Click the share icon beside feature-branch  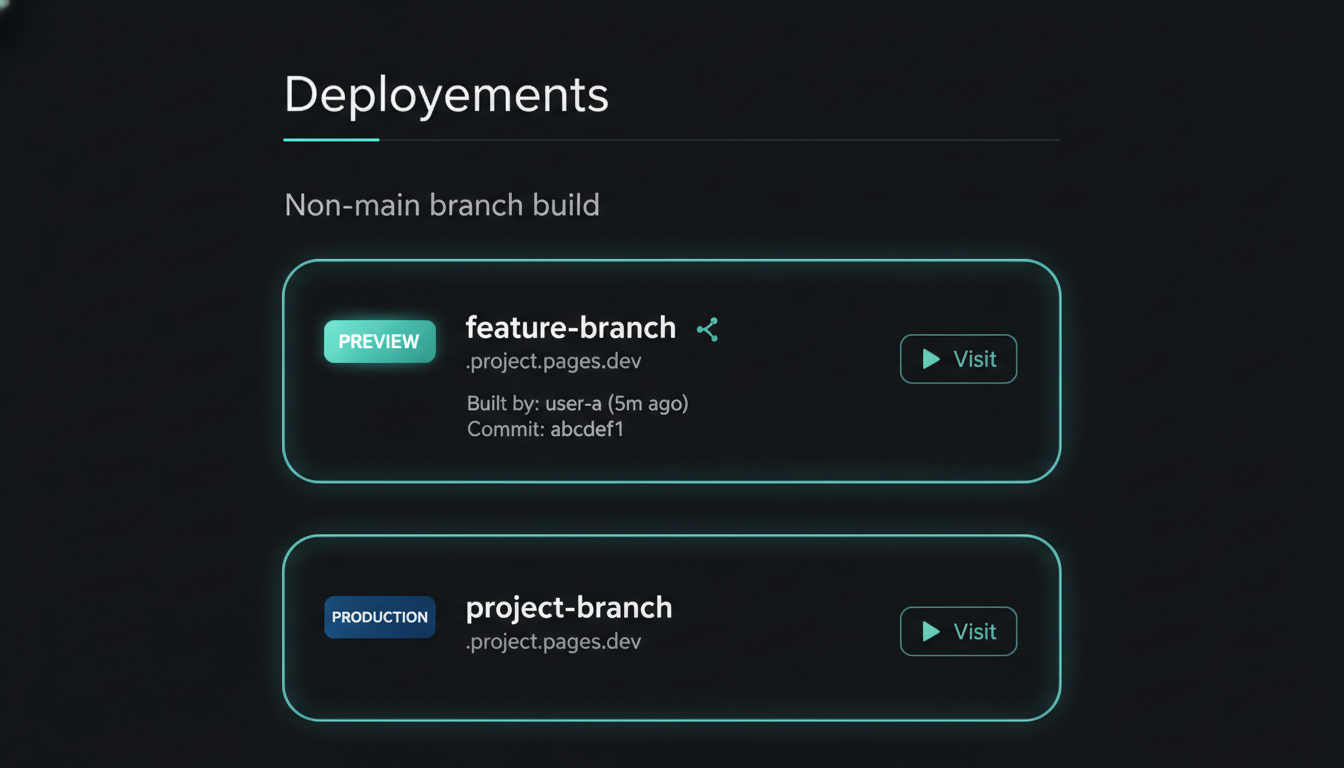pyautogui.click(x=707, y=329)
